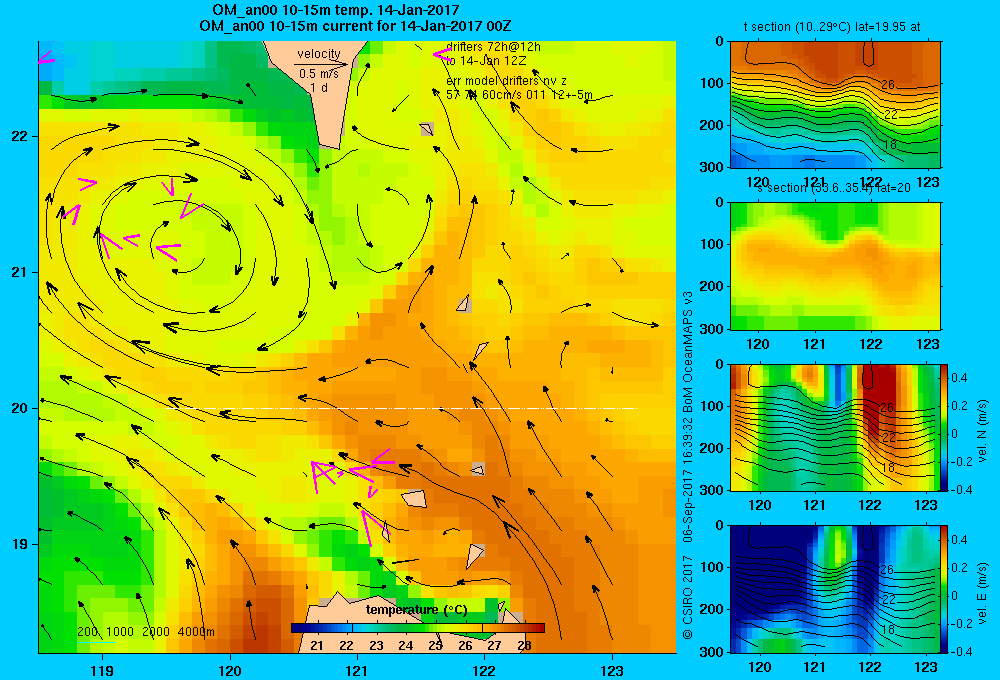Viewport: 1000px width, 680px height.
Task: Click the '© CSIRO 2017' copyright text
Action: pyautogui.click(x=688, y=597)
